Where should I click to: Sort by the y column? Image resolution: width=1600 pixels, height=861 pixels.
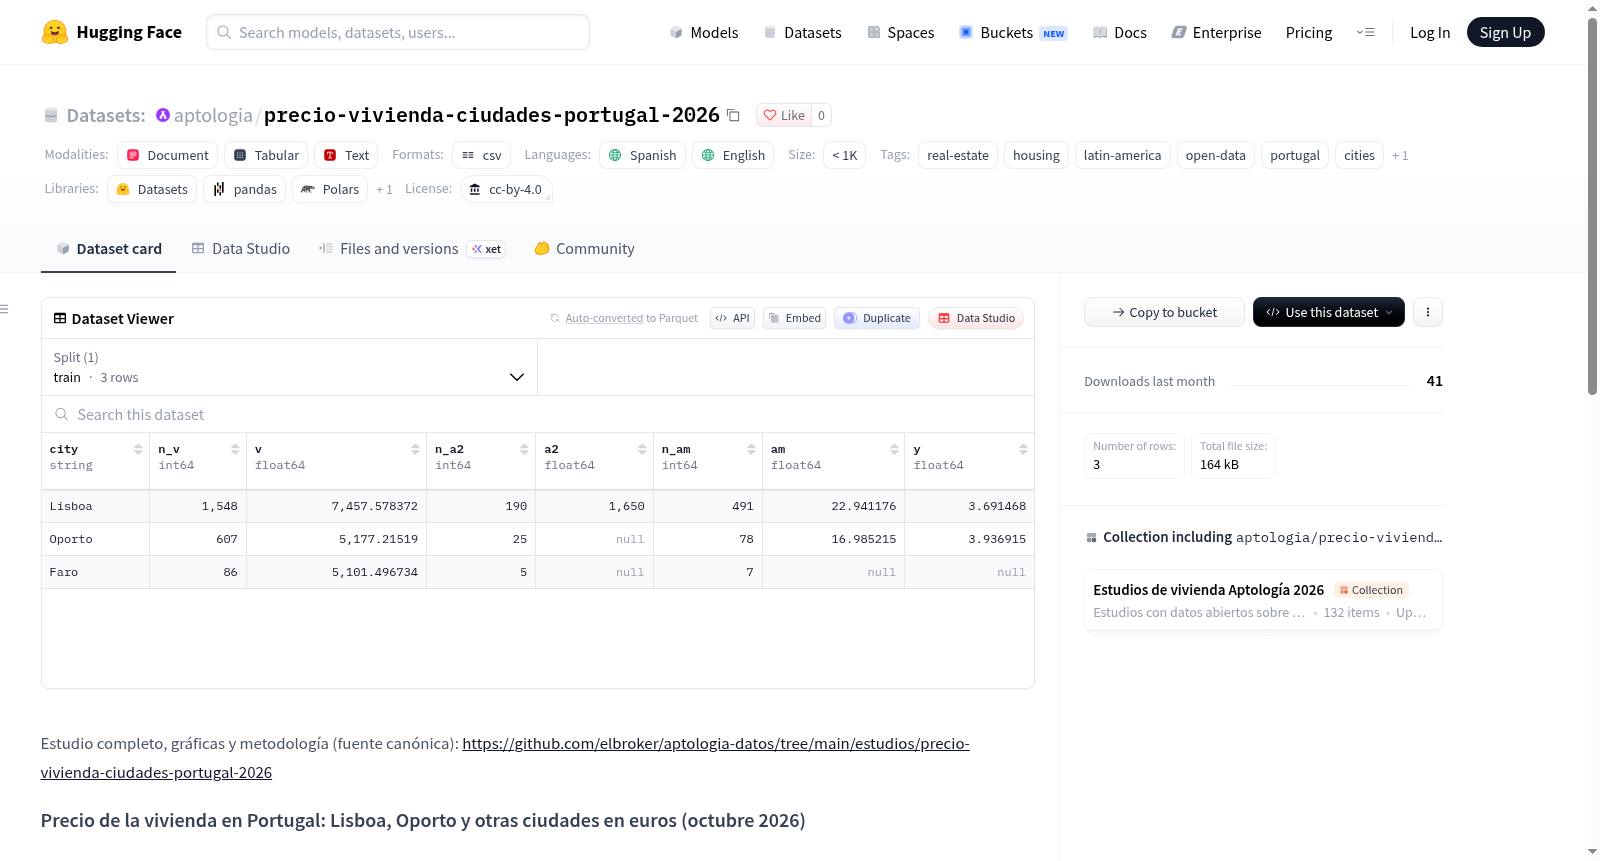[1023, 449]
